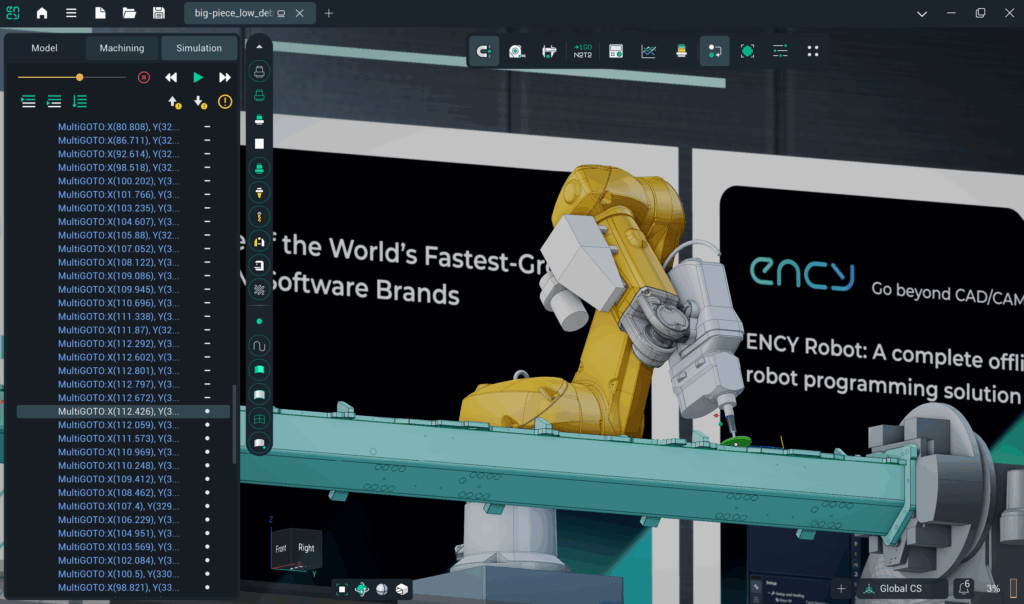Open the simulation settings sliders icon
The image size is (1024, 604).
[x=780, y=51]
